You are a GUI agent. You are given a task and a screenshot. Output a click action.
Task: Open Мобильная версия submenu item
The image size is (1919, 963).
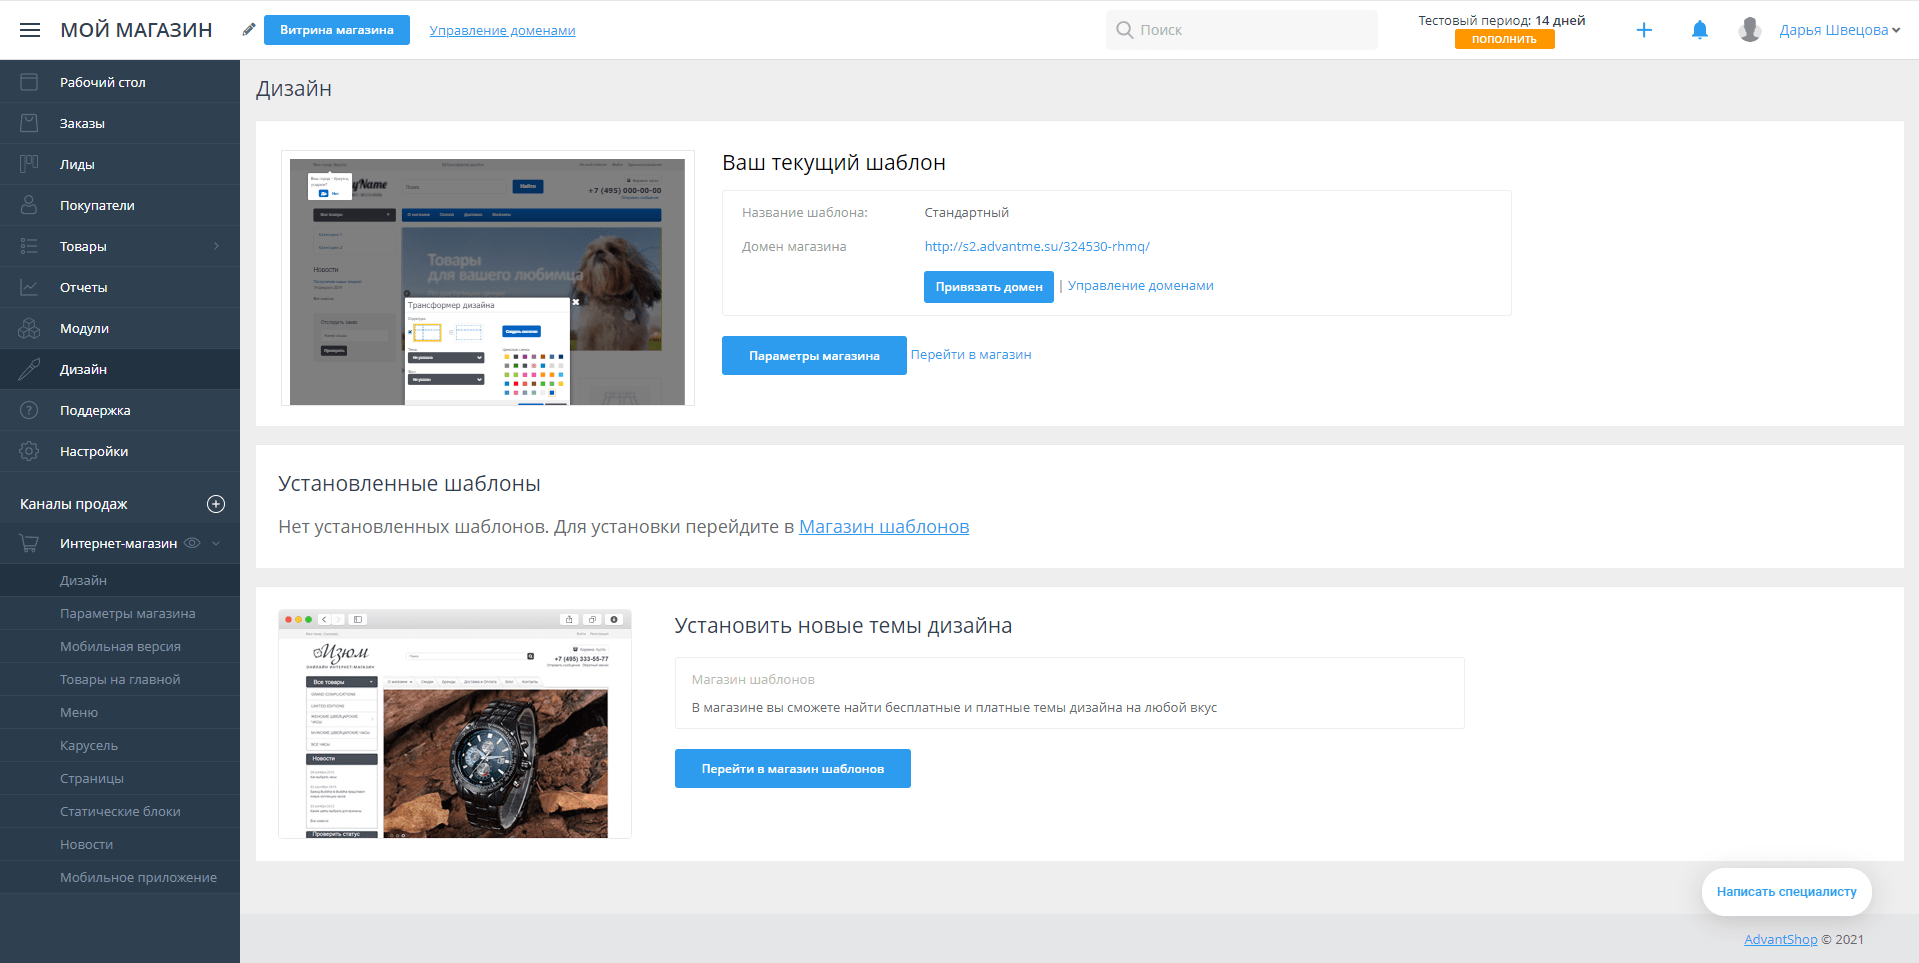120,646
